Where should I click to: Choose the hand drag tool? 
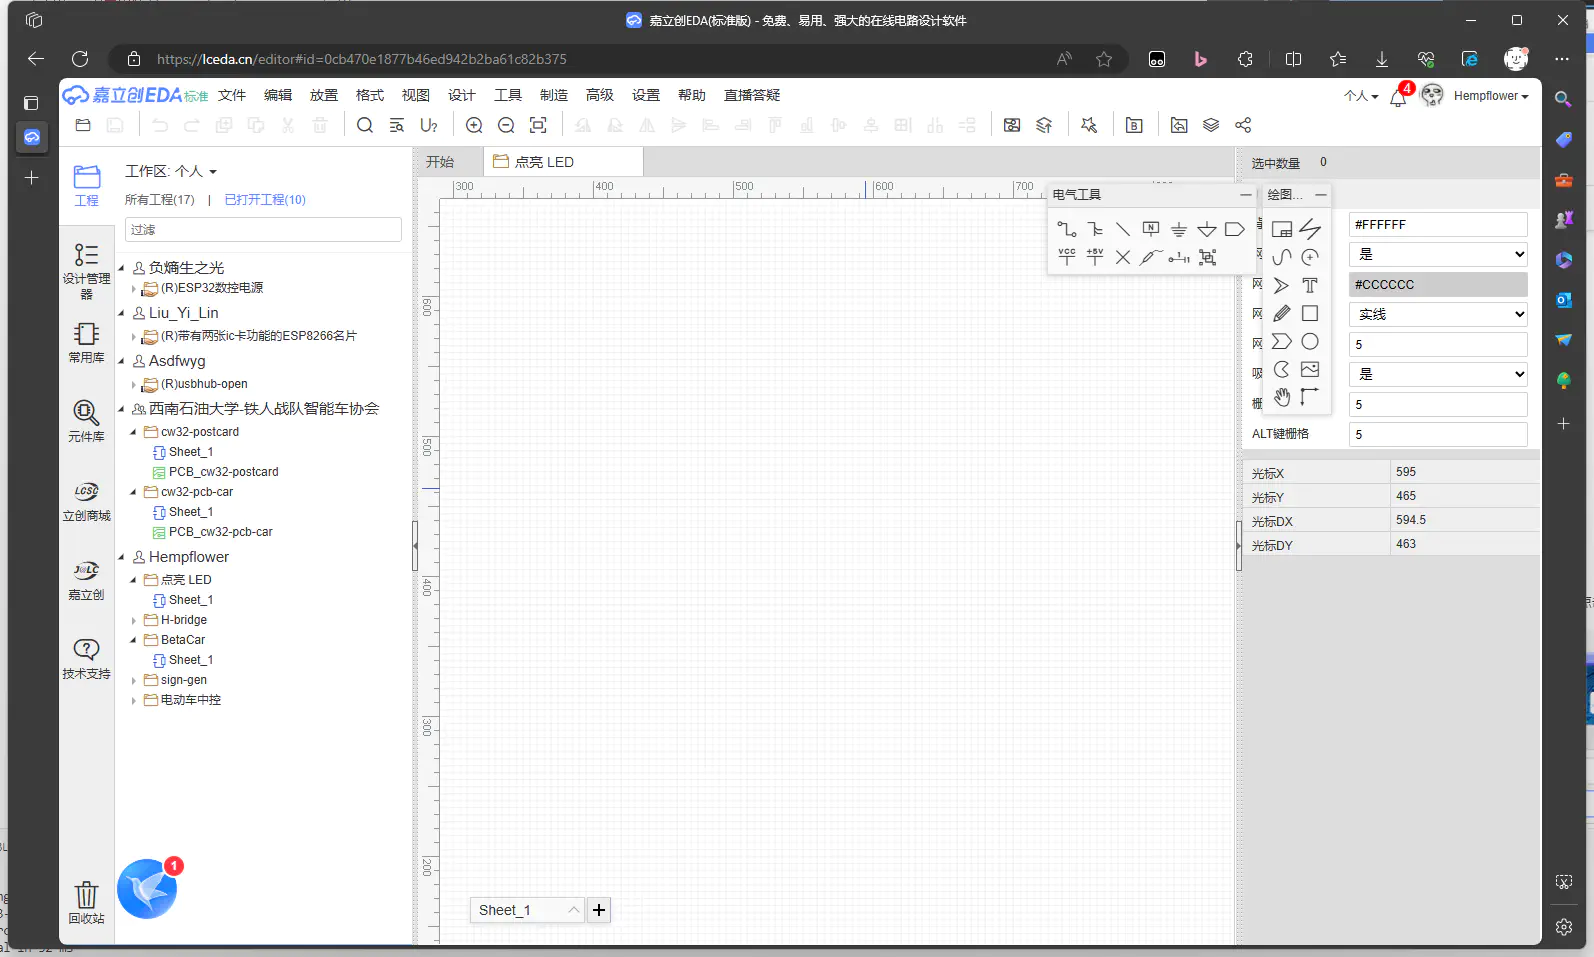pos(1282,397)
